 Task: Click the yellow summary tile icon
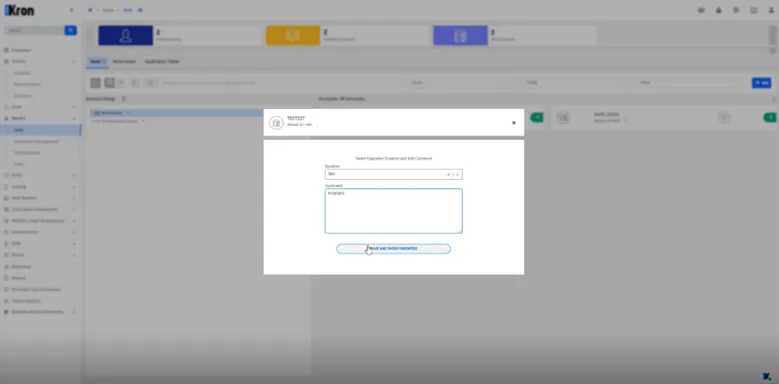293,36
